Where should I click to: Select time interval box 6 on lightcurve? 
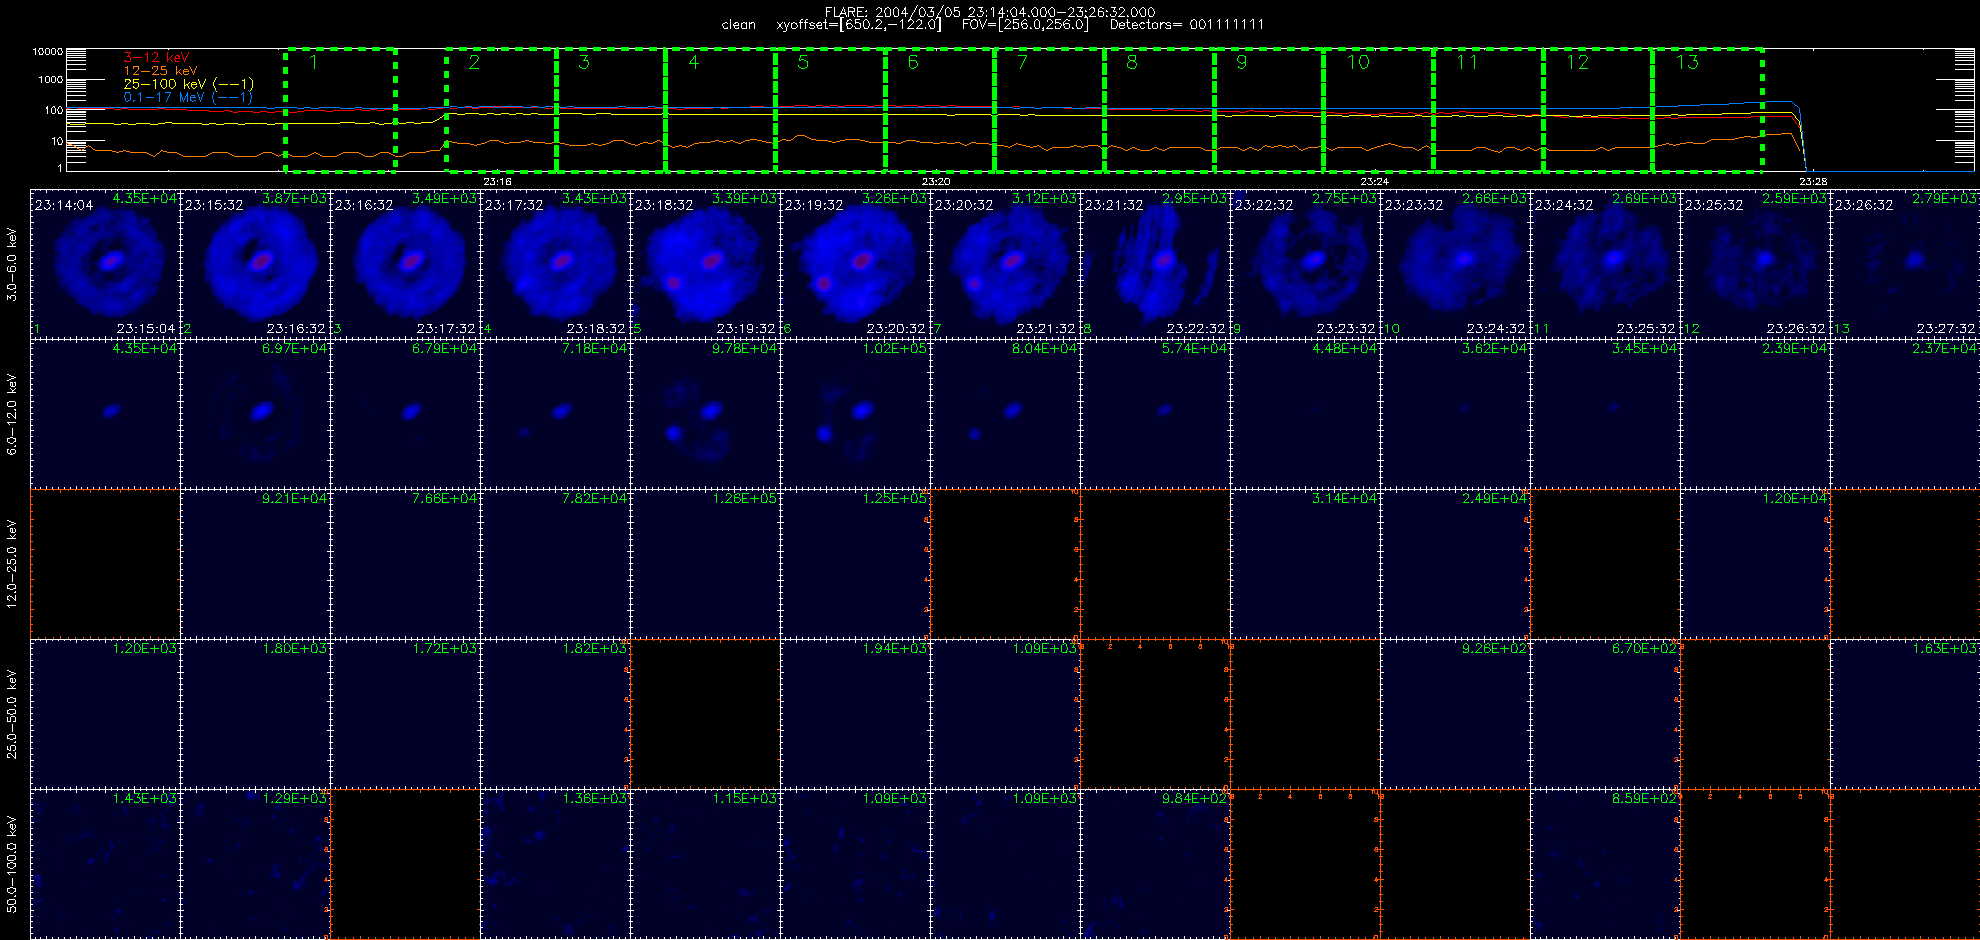coord(940,109)
